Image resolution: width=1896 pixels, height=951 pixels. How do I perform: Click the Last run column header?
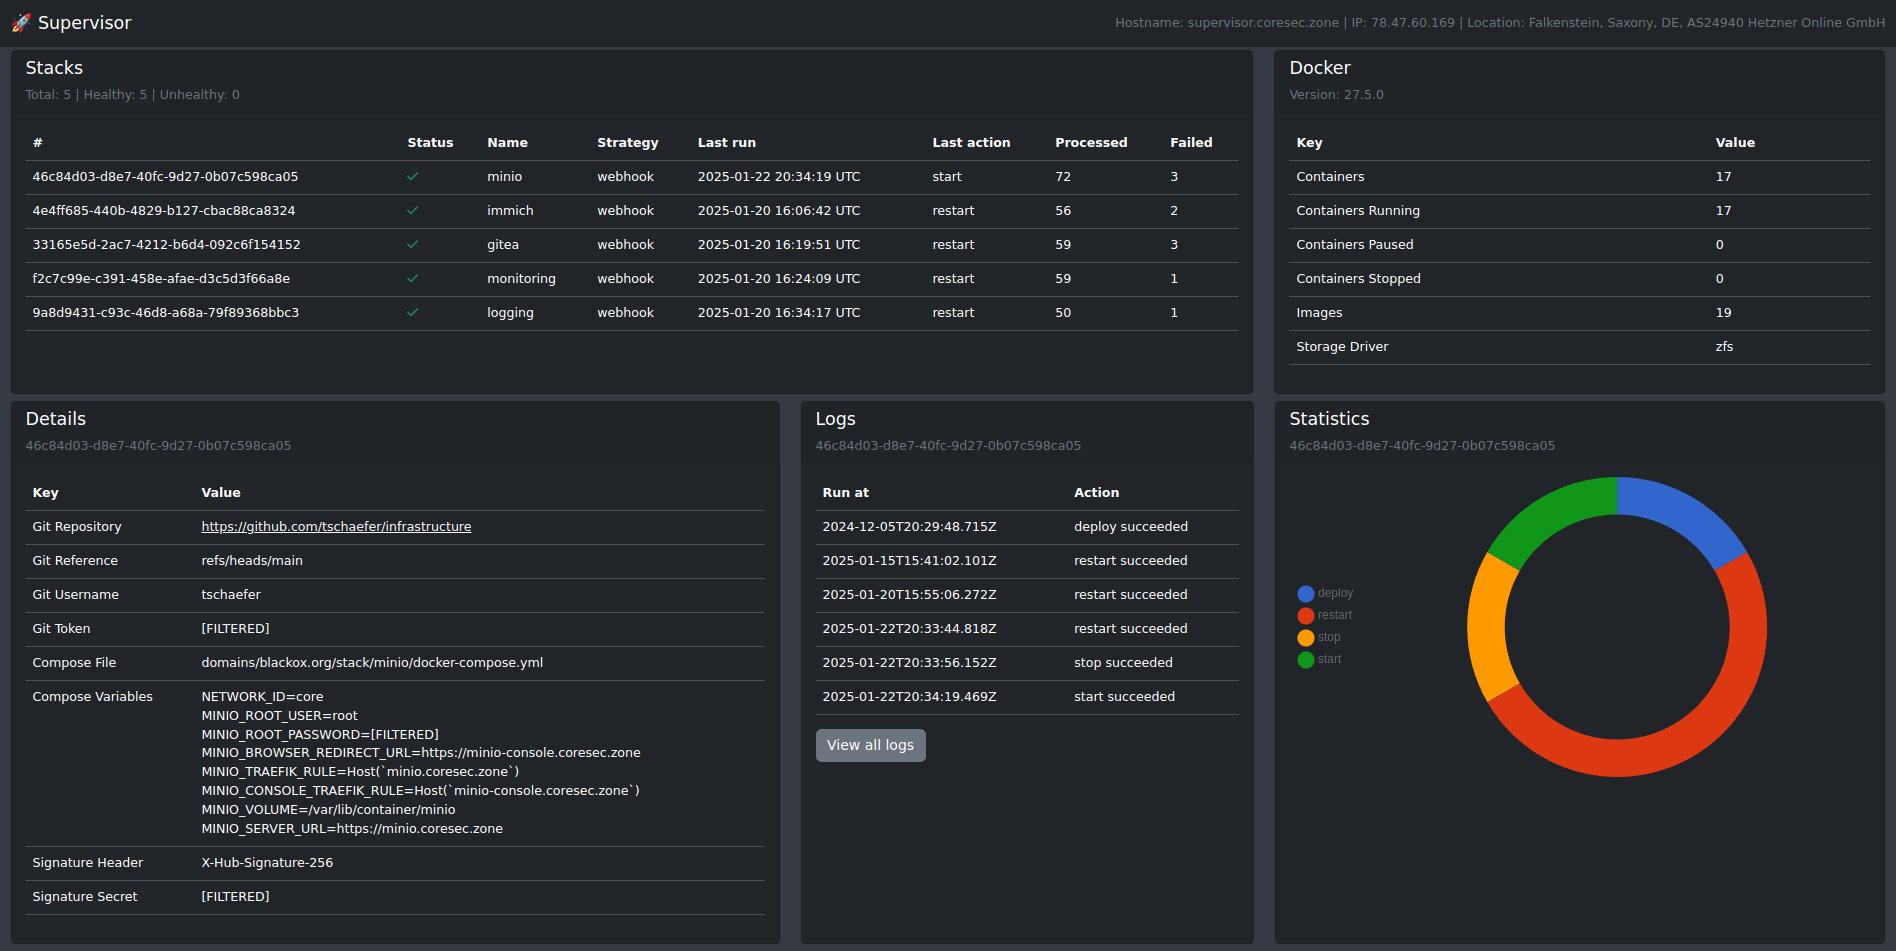tap(727, 143)
